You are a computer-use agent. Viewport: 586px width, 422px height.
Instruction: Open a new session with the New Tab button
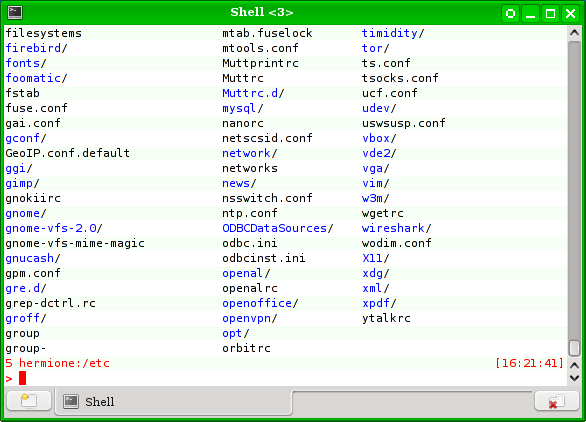29,401
